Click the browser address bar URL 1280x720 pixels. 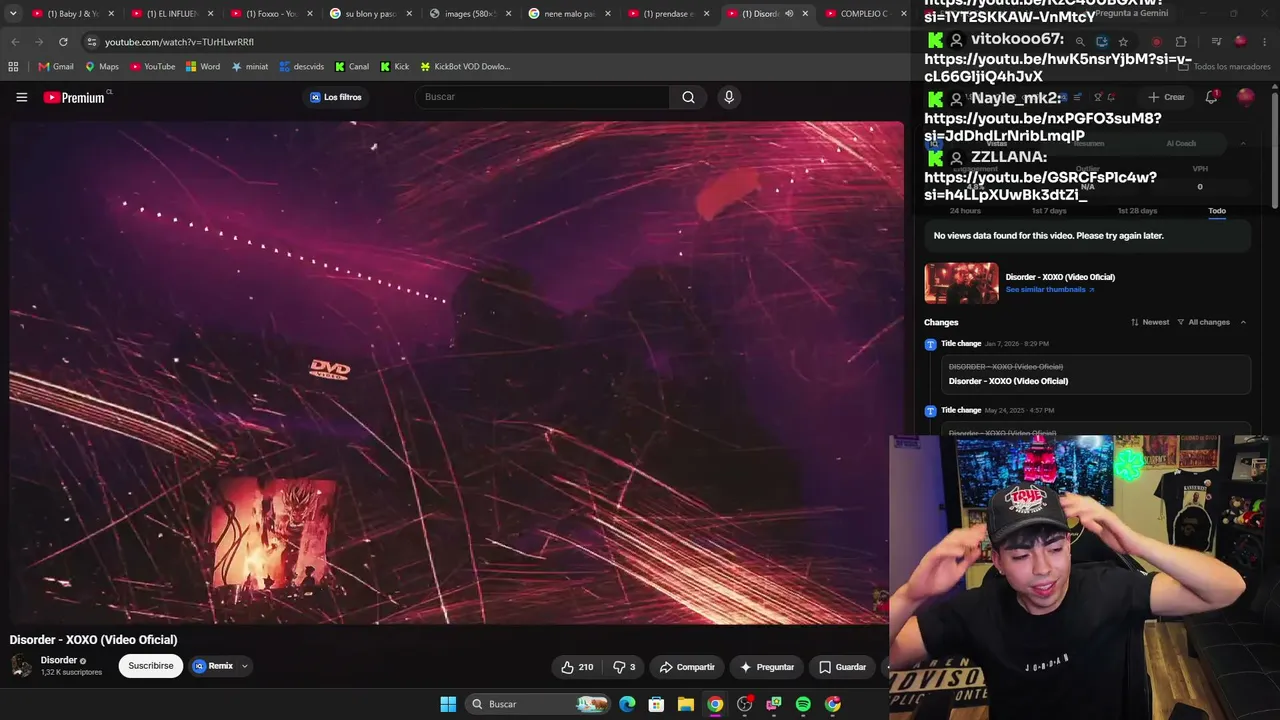pos(179,42)
